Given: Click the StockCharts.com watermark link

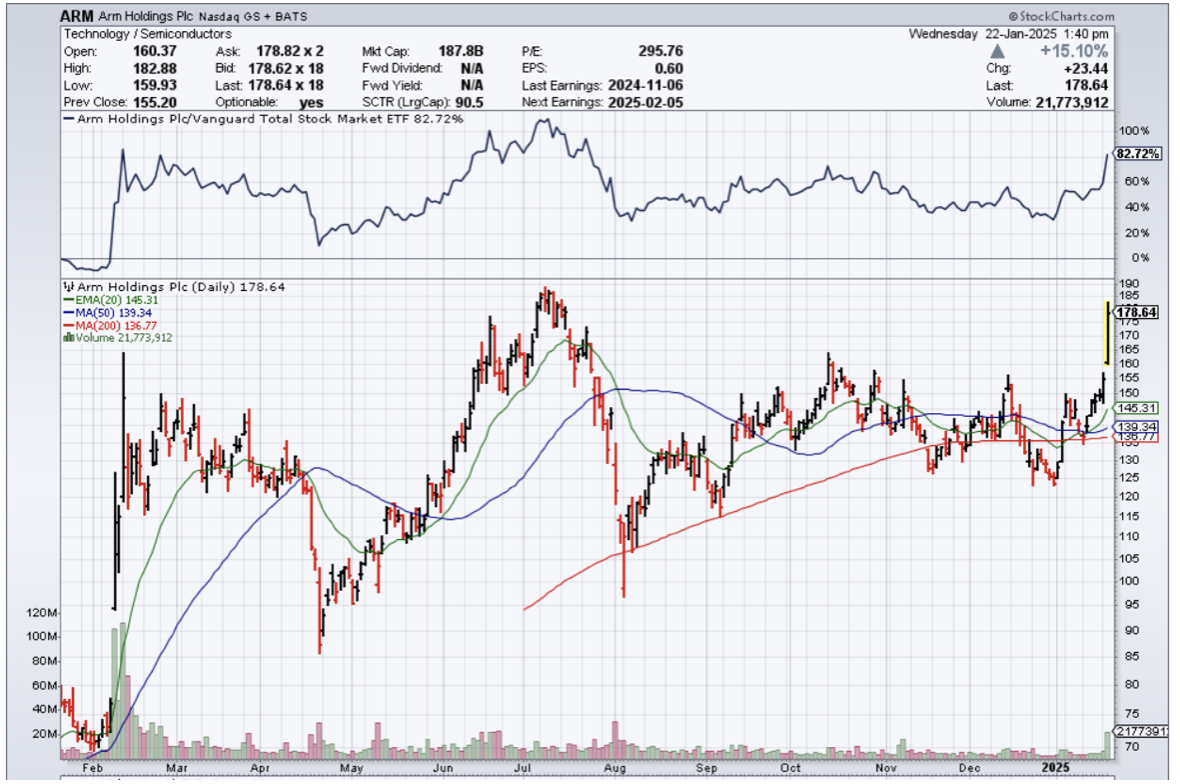Looking at the screenshot, I should pyautogui.click(x=1066, y=17).
